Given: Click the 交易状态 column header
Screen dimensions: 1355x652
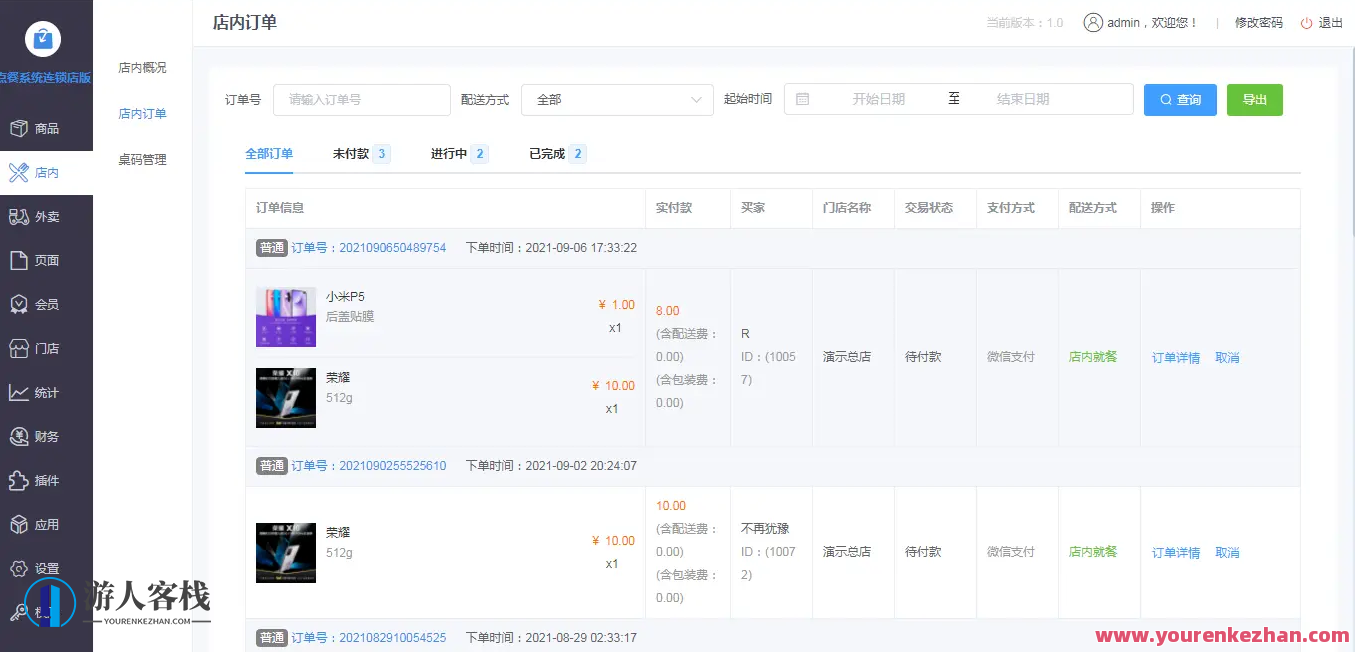Looking at the screenshot, I should pyautogui.click(x=929, y=208).
